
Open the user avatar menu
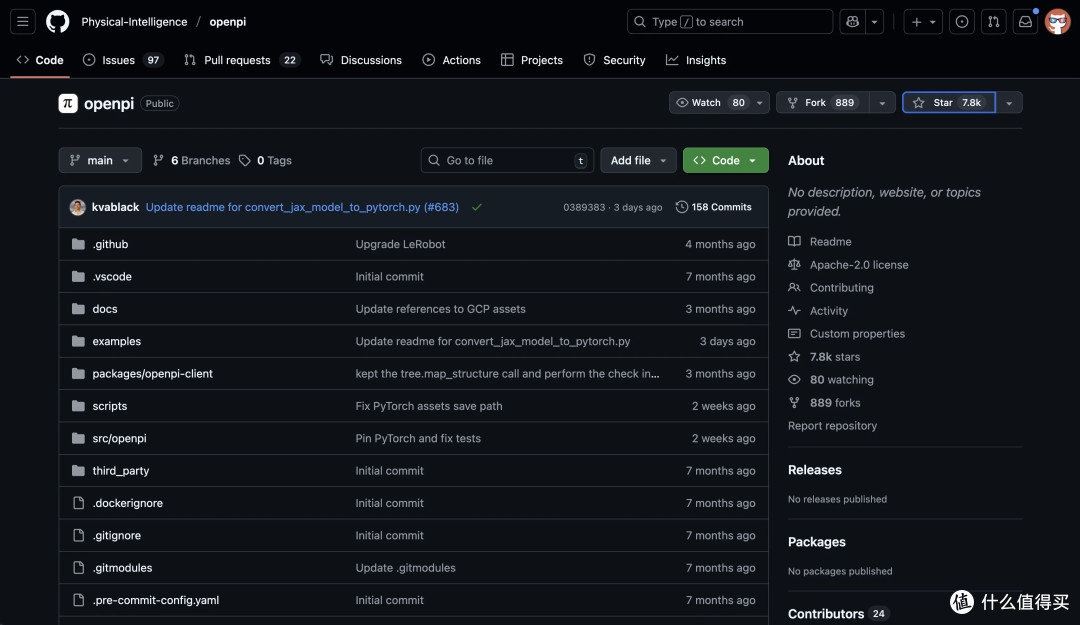1057,22
